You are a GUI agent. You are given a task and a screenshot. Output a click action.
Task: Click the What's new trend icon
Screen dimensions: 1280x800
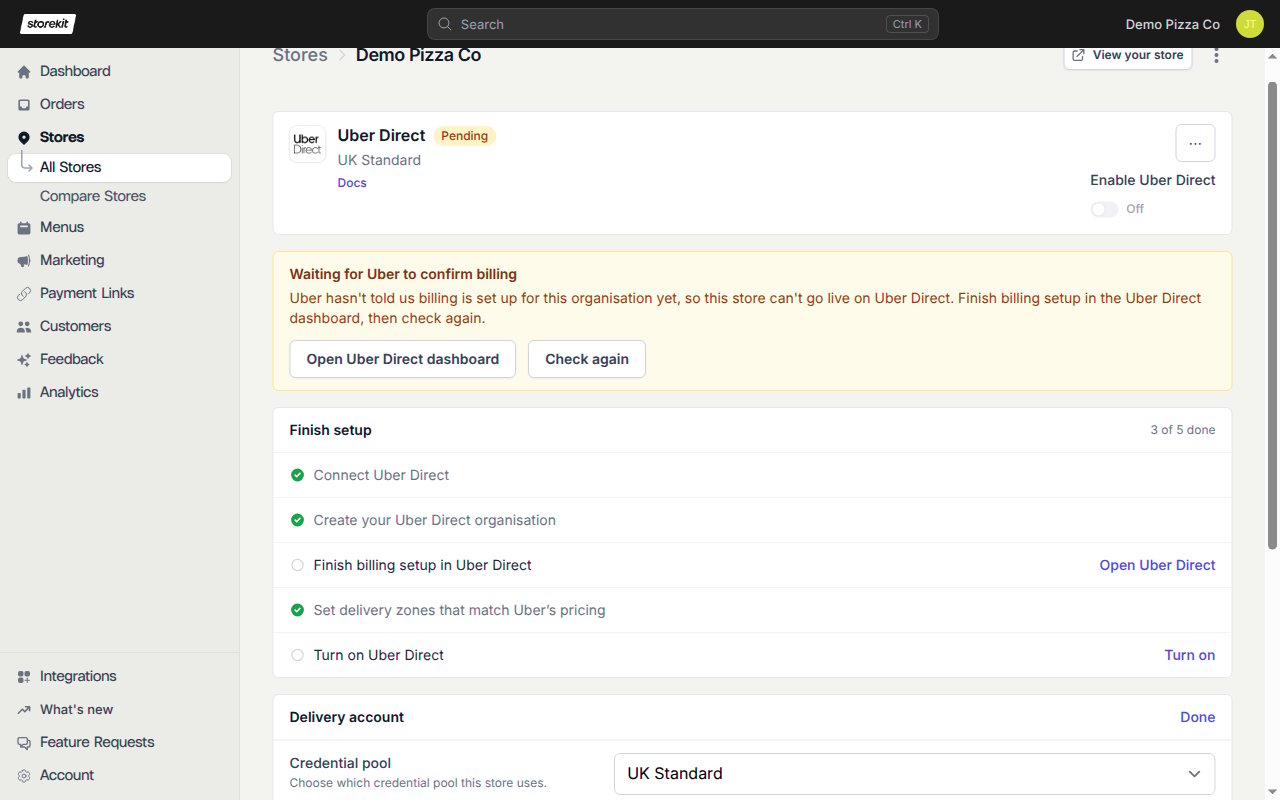point(24,710)
